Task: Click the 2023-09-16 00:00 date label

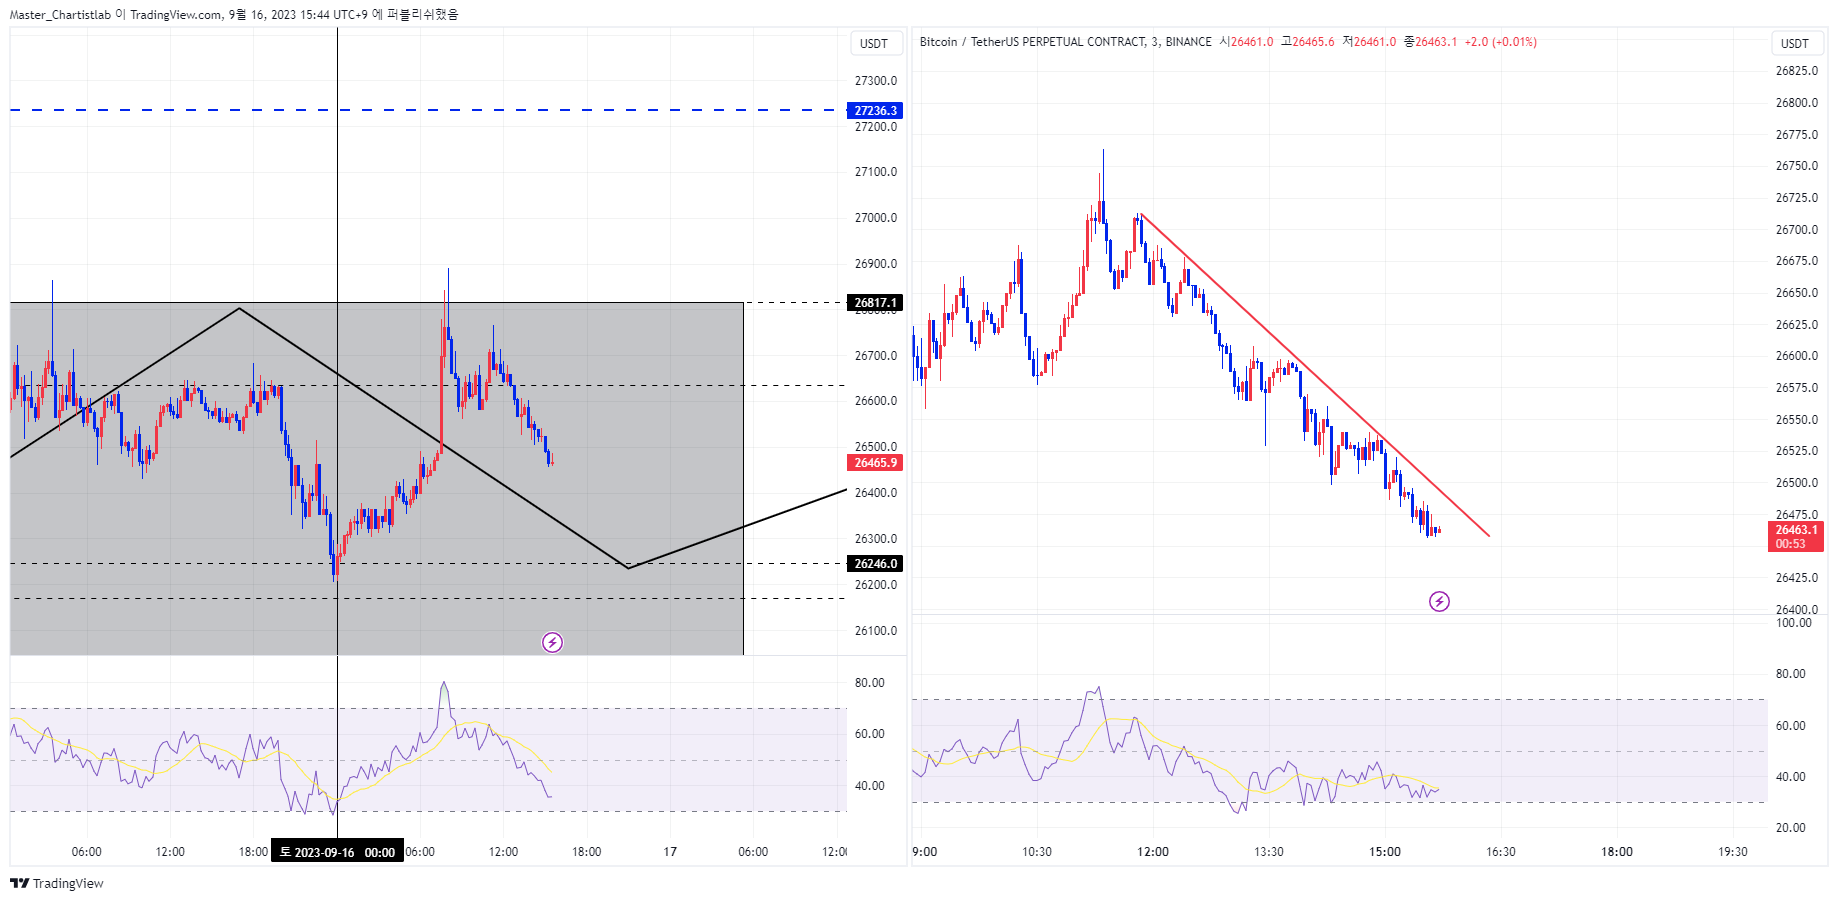Action: pos(337,852)
